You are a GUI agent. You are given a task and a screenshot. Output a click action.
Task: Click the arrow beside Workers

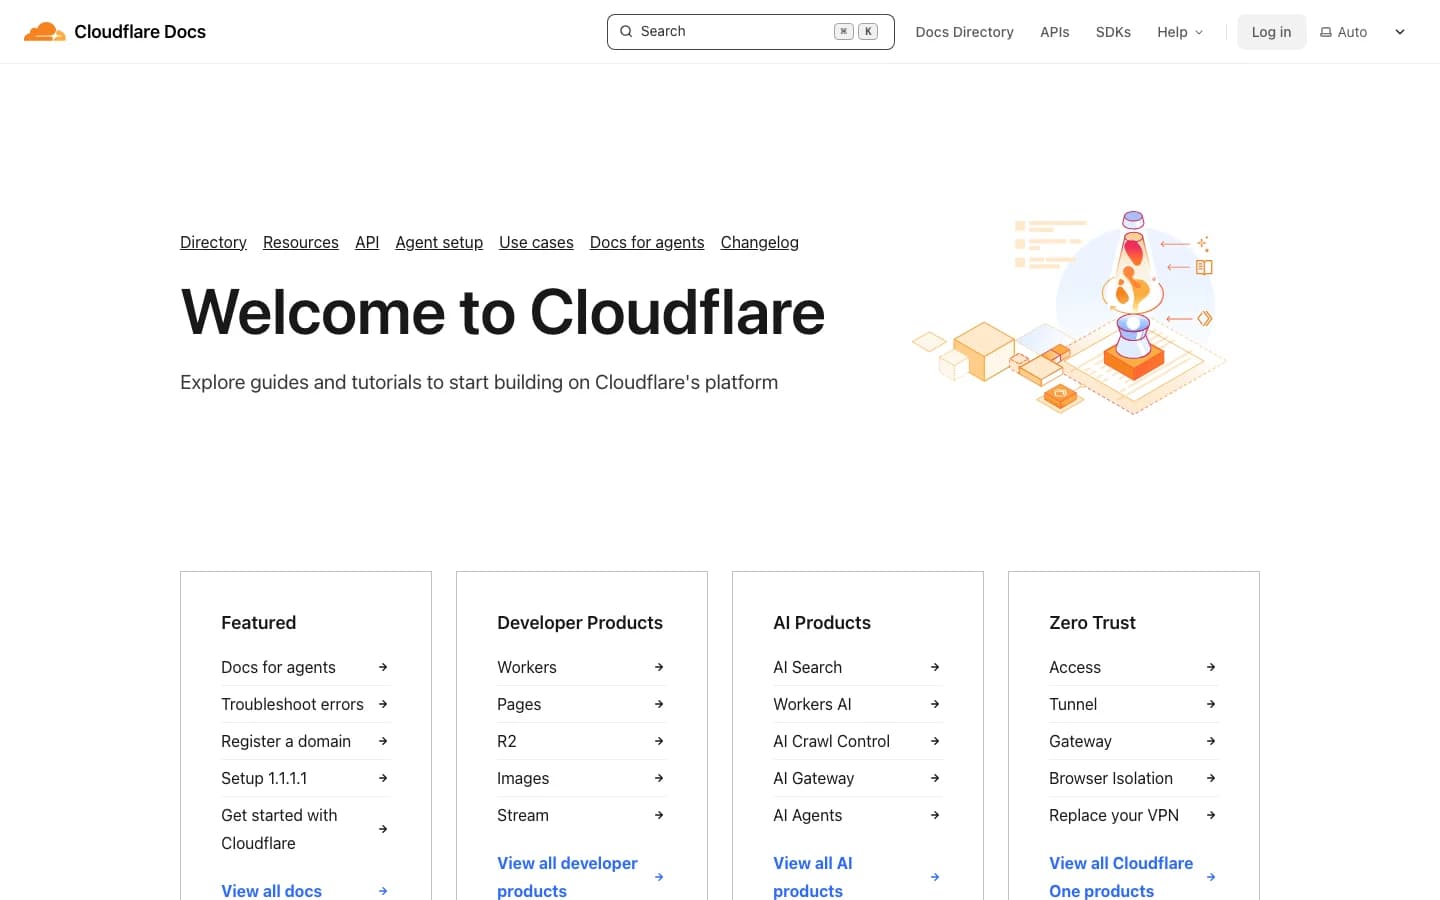pyautogui.click(x=659, y=667)
